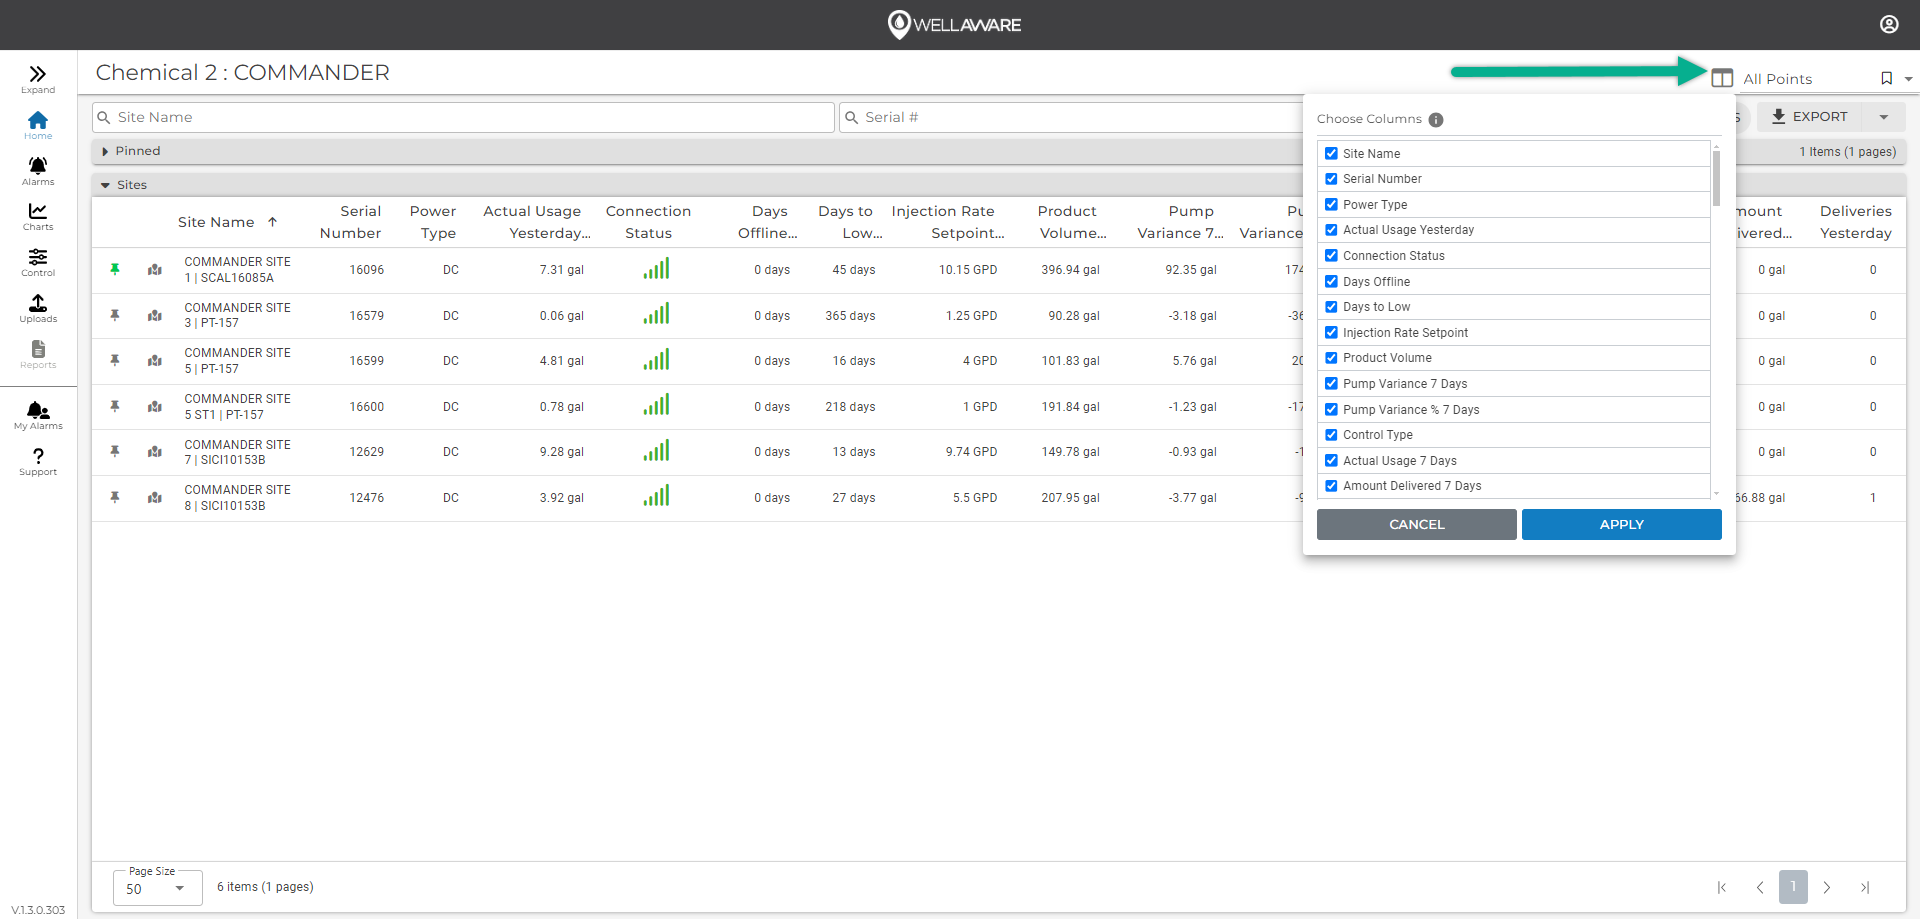Click the EXPORT button
This screenshot has width=1920, height=919.
(1810, 117)
